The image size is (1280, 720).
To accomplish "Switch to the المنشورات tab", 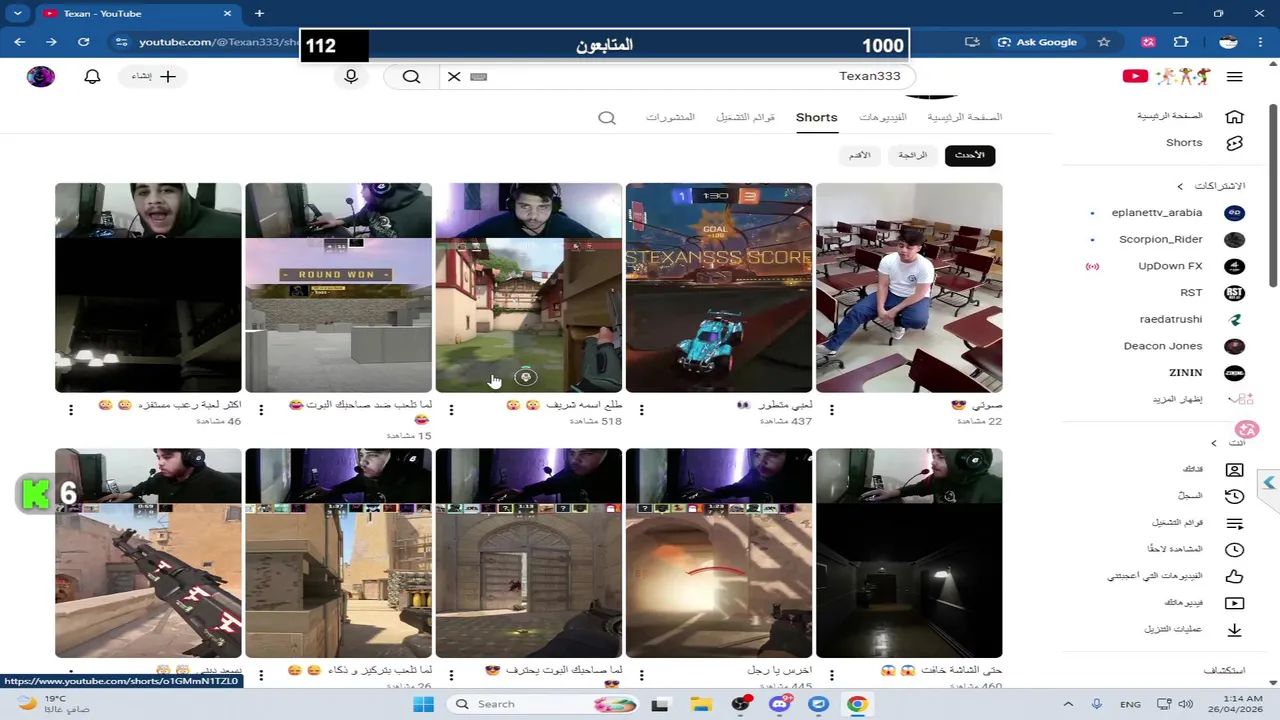I will point(670,117).
